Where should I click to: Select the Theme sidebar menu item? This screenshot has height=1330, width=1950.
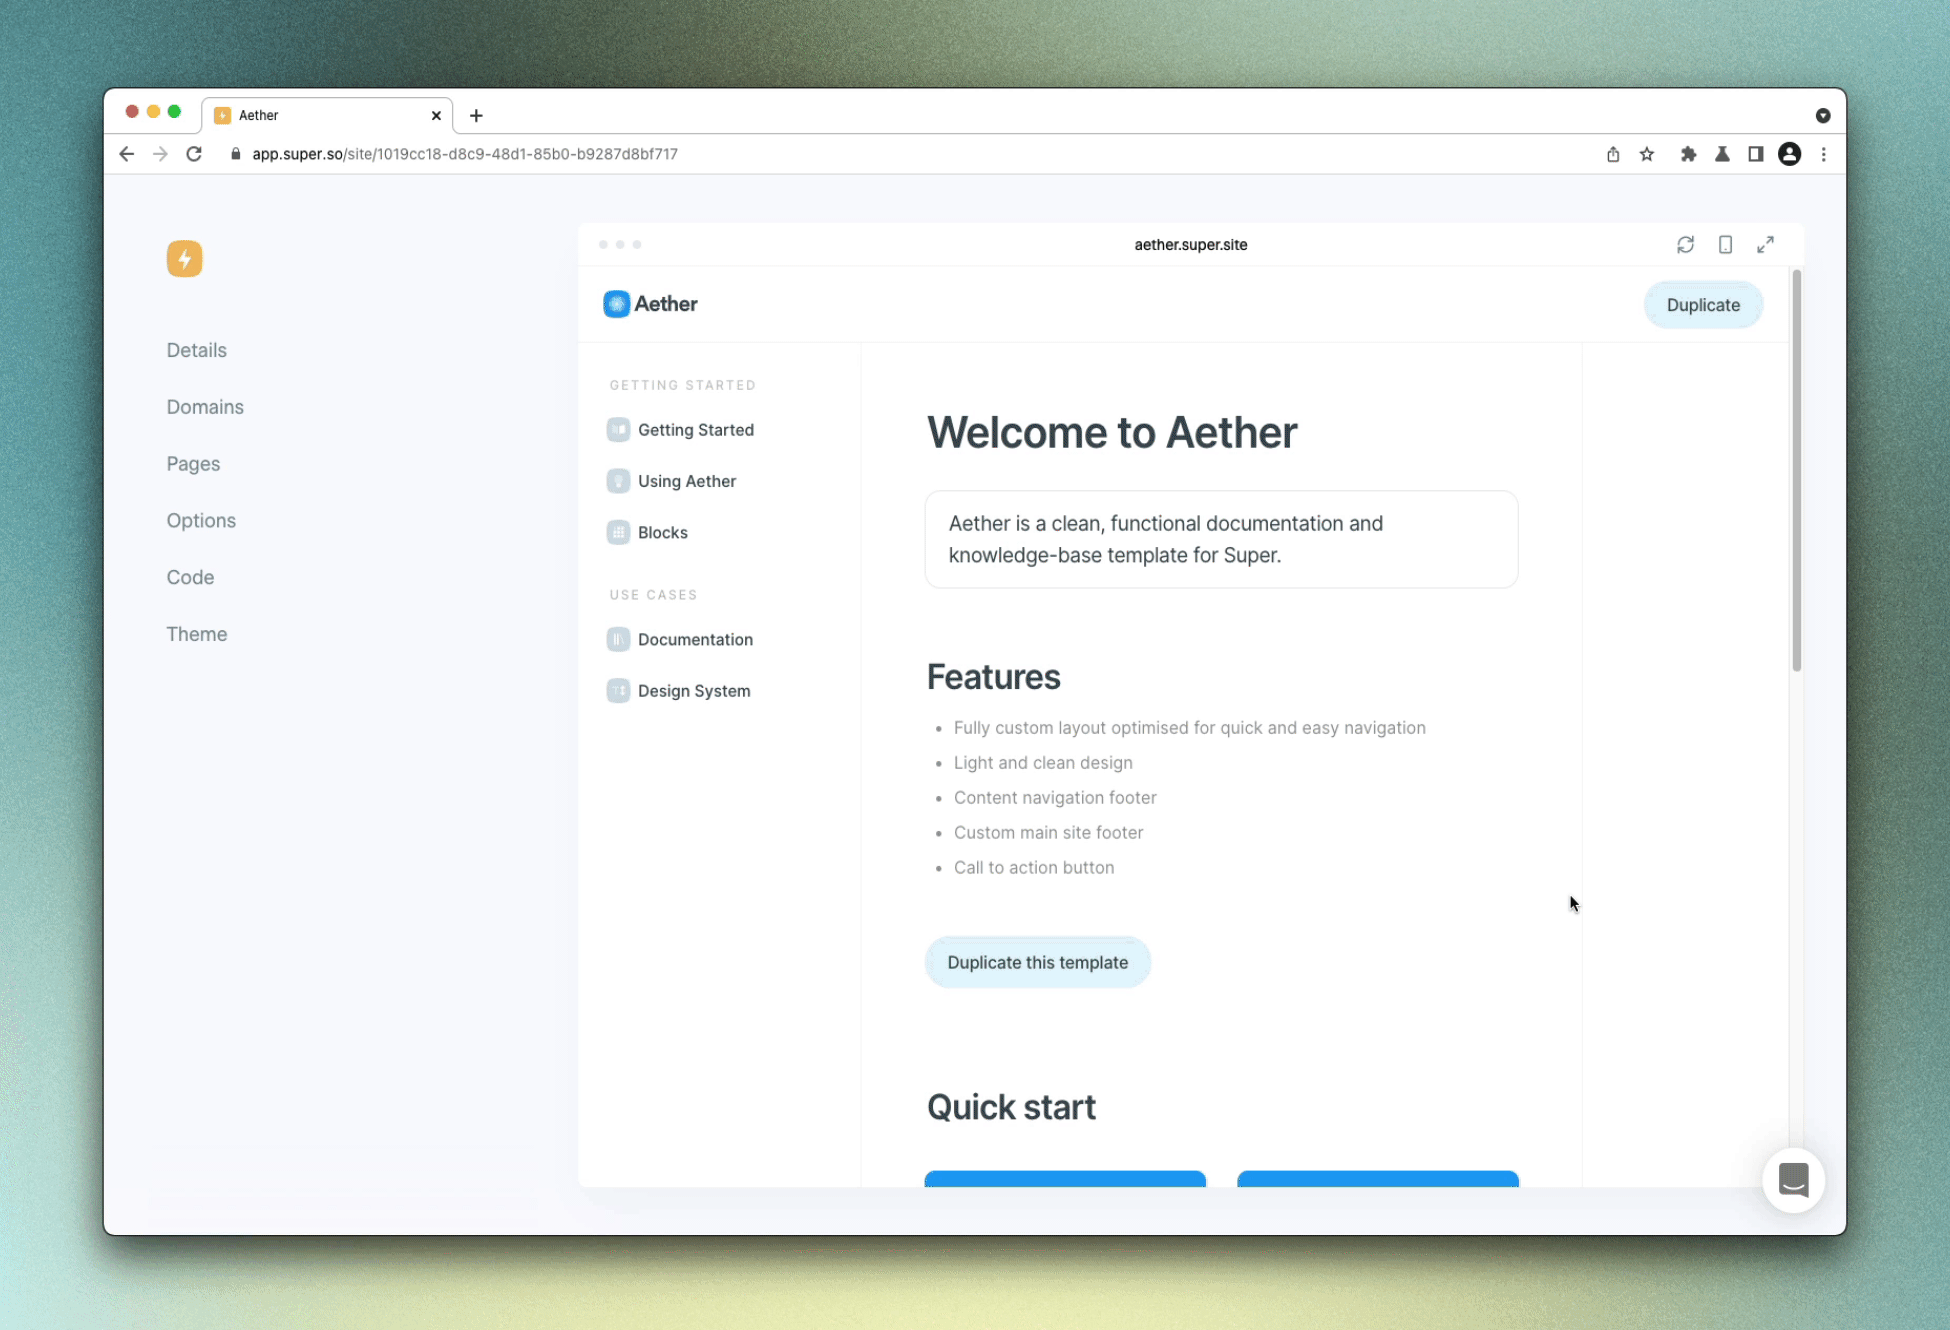196,632
